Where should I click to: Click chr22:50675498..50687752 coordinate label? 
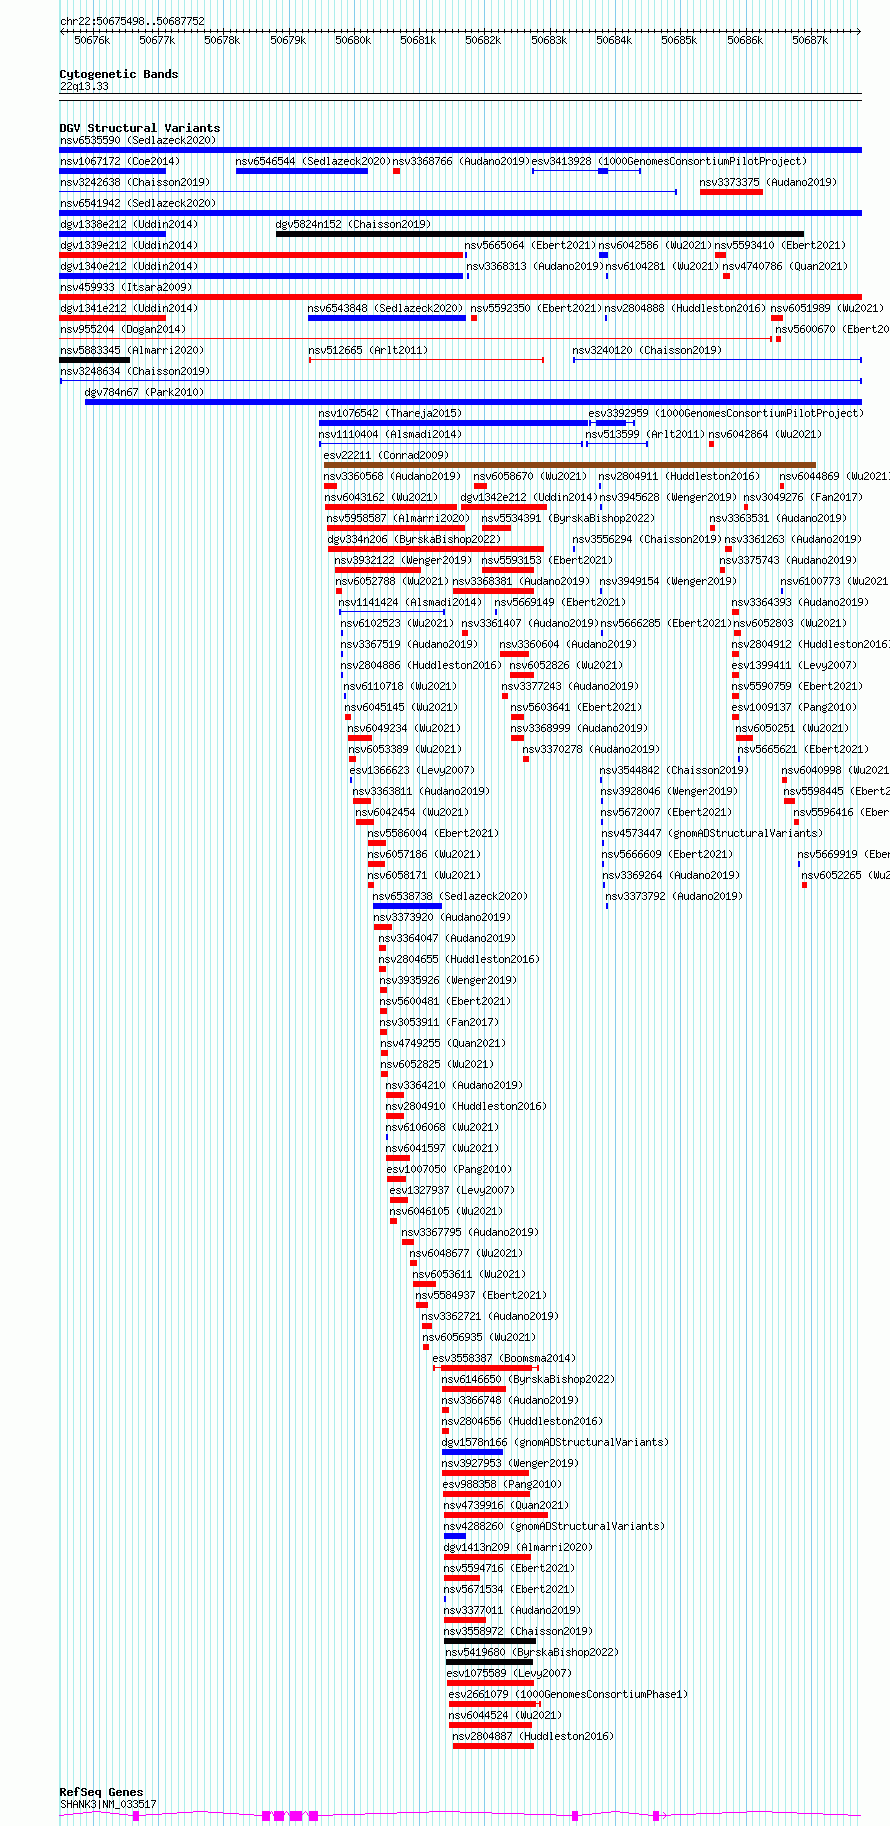point(132,21)
